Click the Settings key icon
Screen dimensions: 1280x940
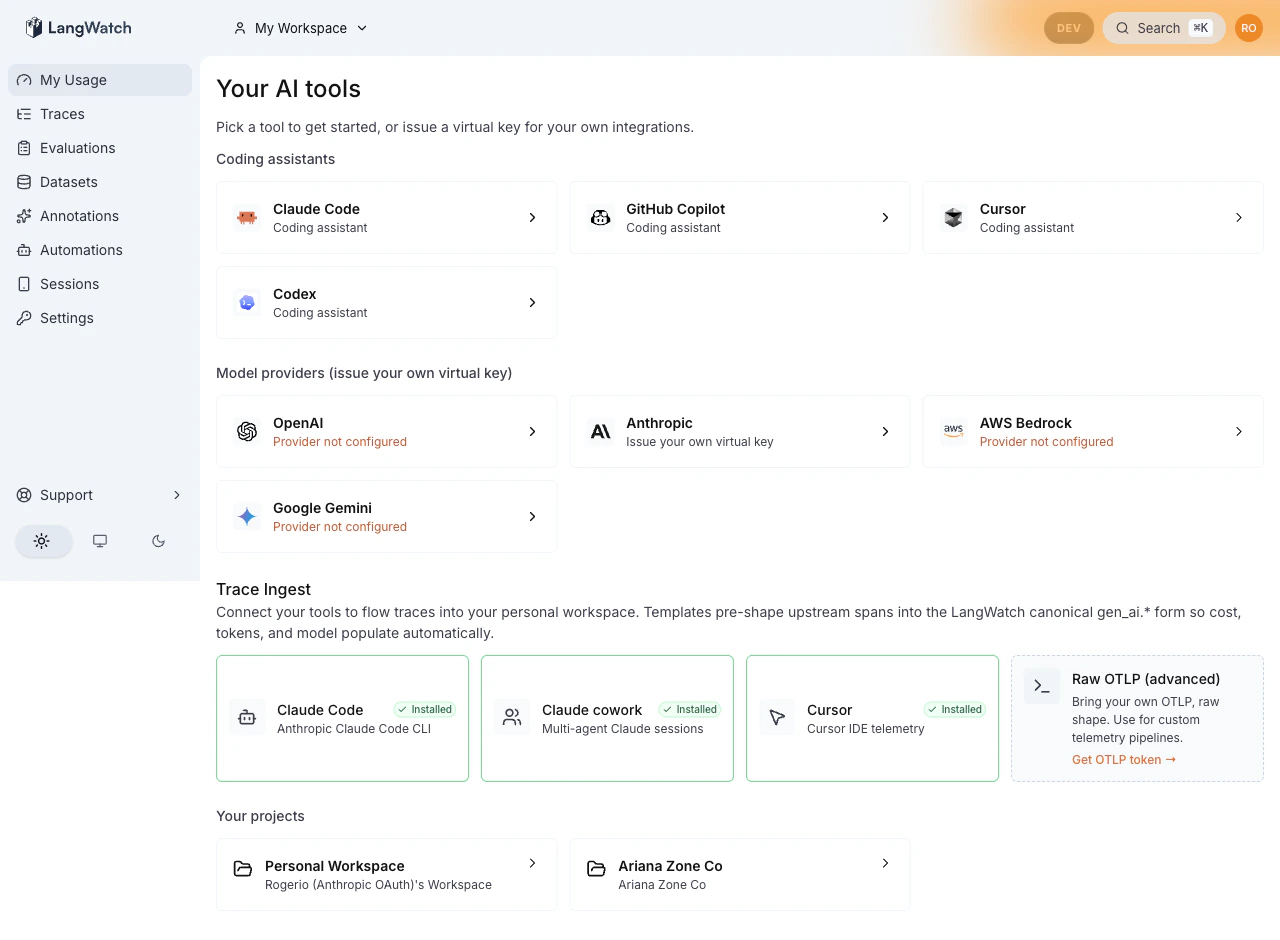[24, 318]
